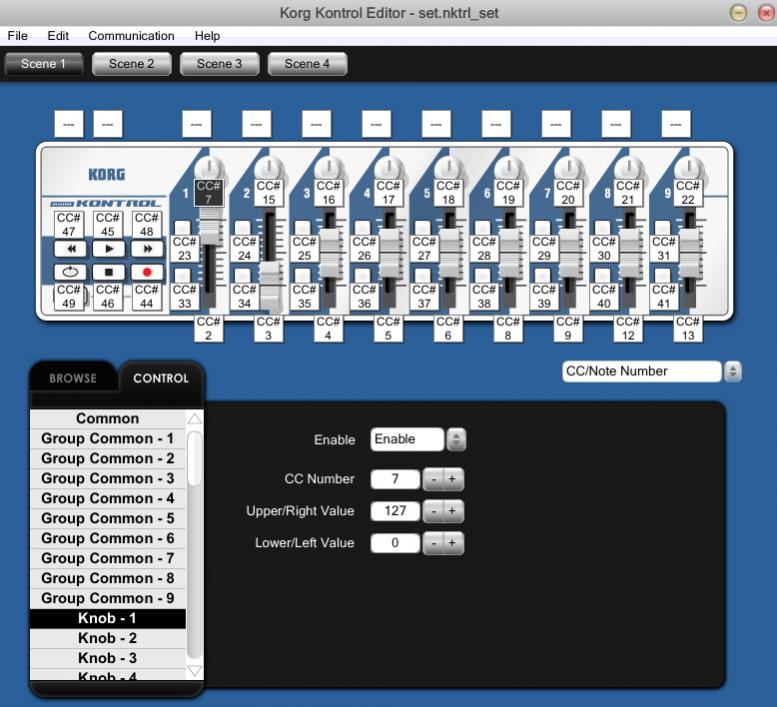This screenshot has height=707, width=777.
Task: Click the fast-forward transport button
Action: pyautogui.click(x=147, y=249)
